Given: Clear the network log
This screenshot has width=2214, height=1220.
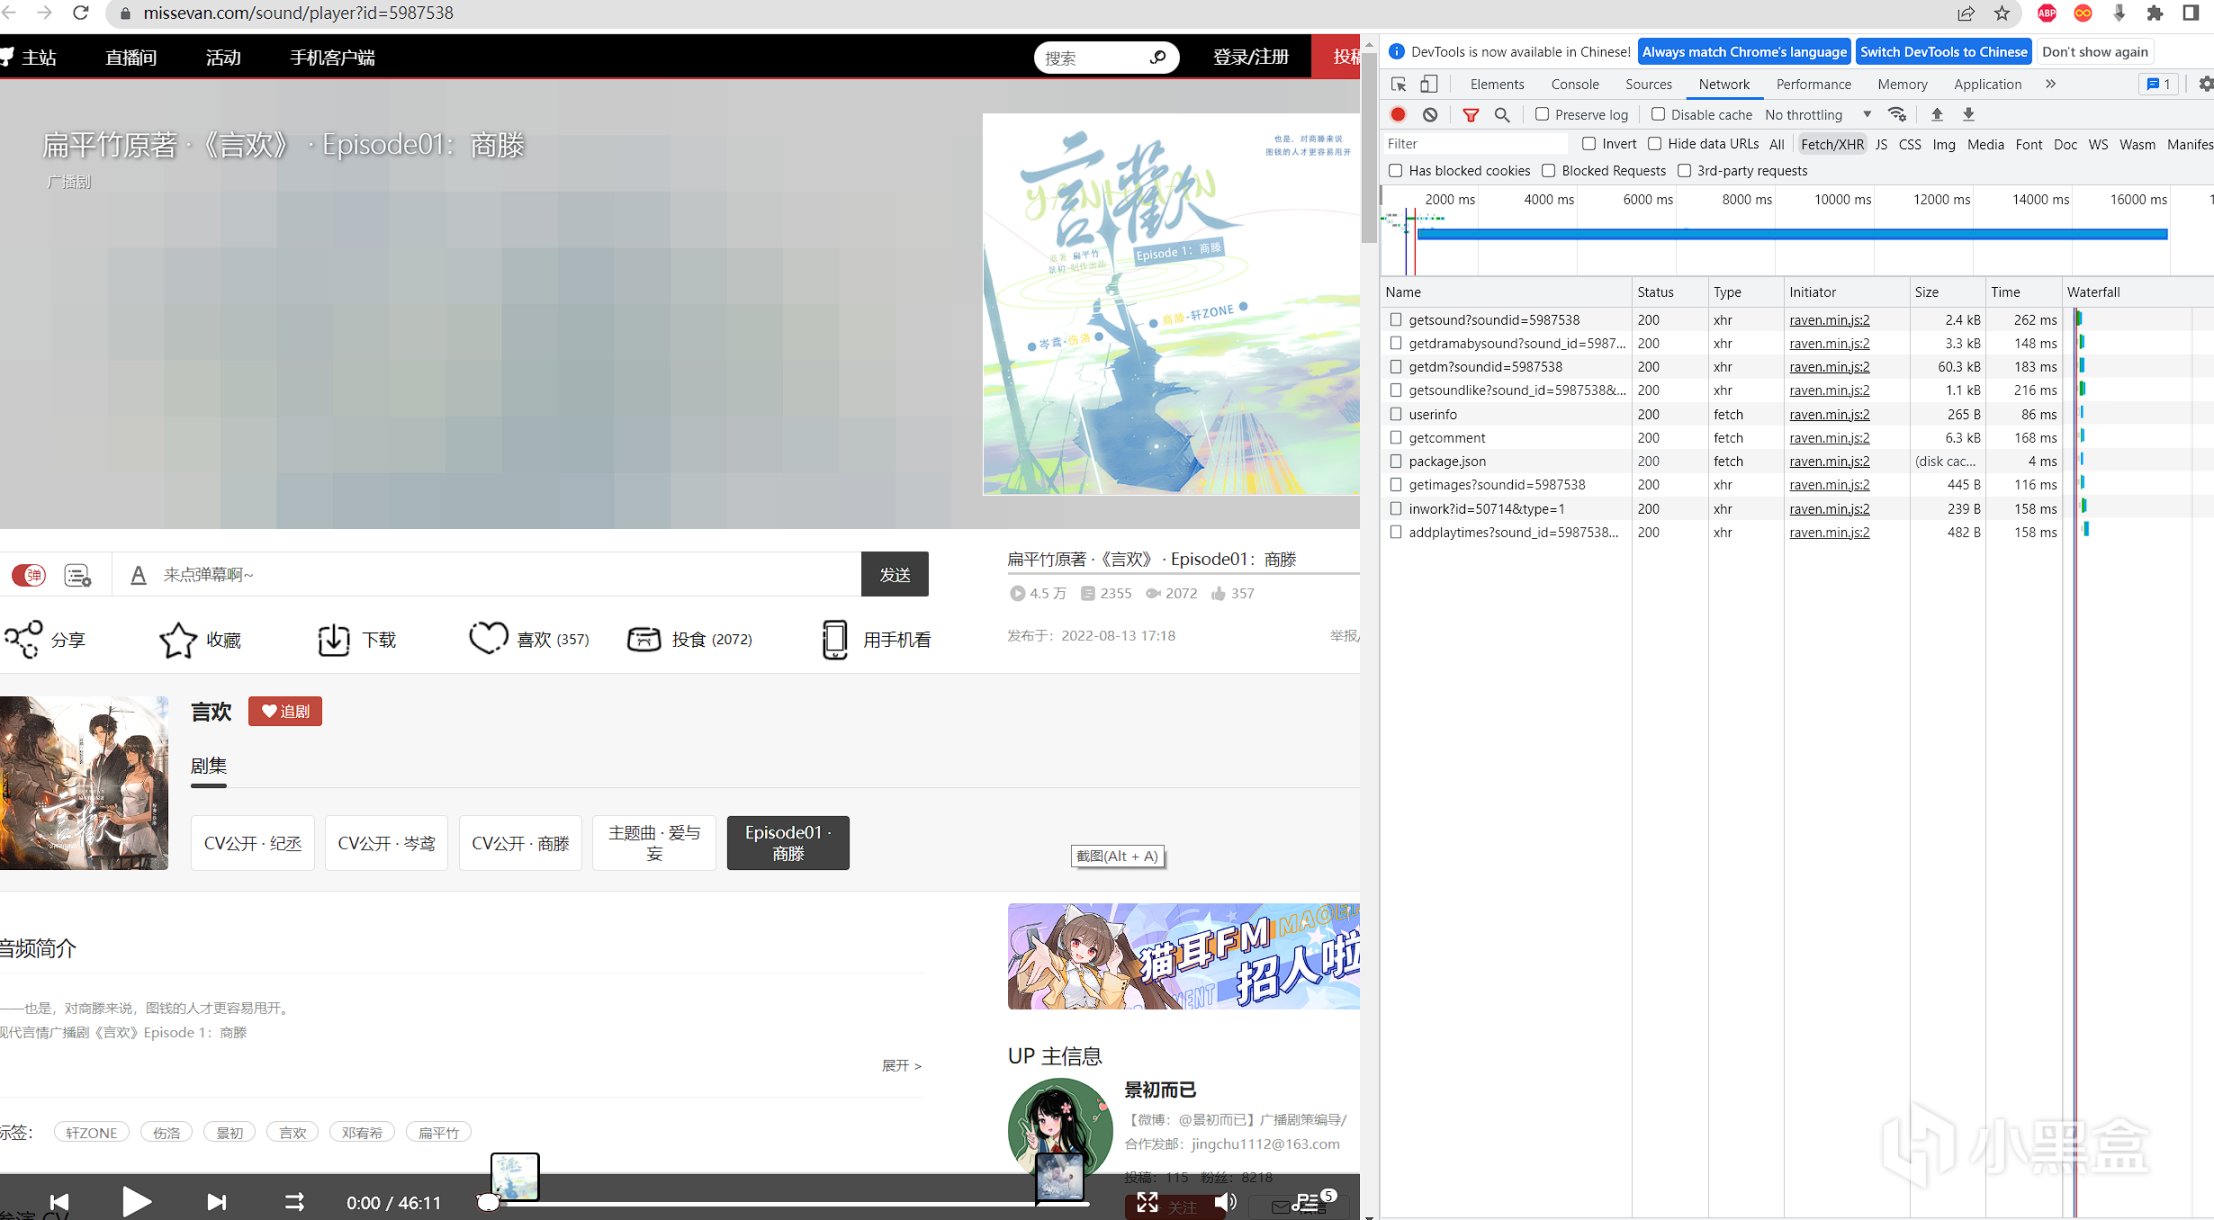Looking at the screenshot, I should click(1430, 114).
